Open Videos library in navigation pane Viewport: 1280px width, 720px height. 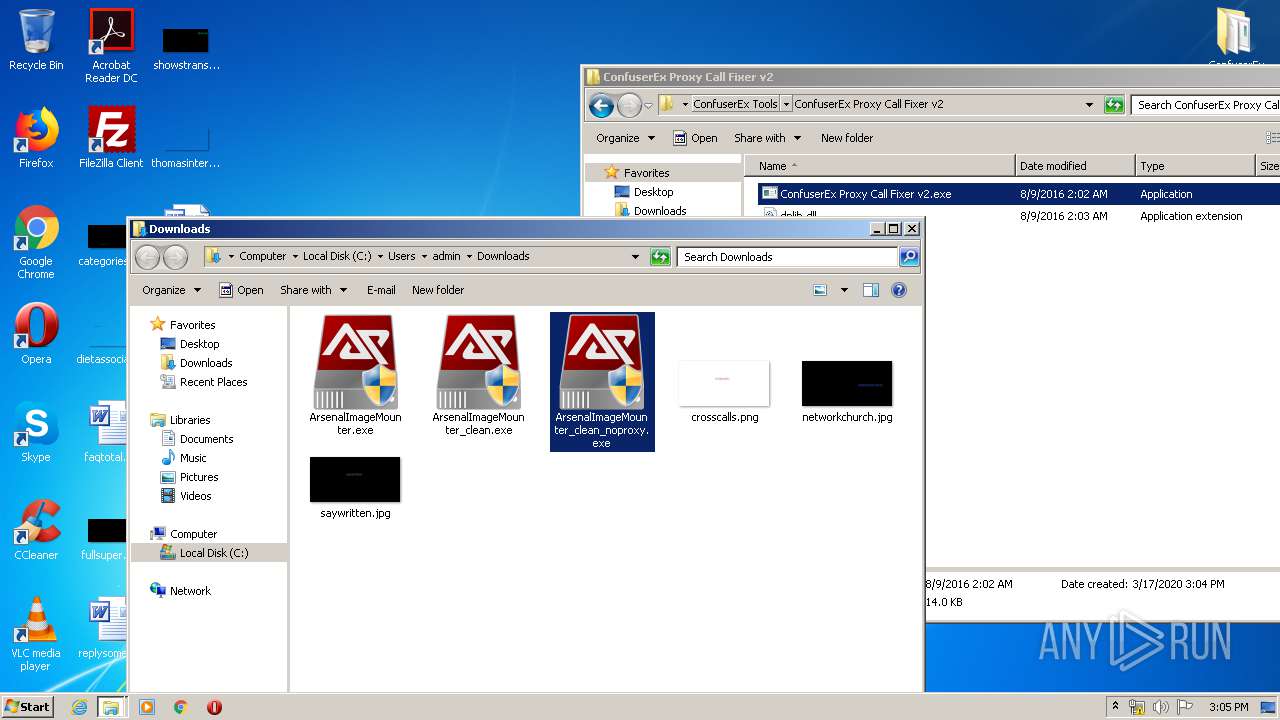tap(195, 496)
